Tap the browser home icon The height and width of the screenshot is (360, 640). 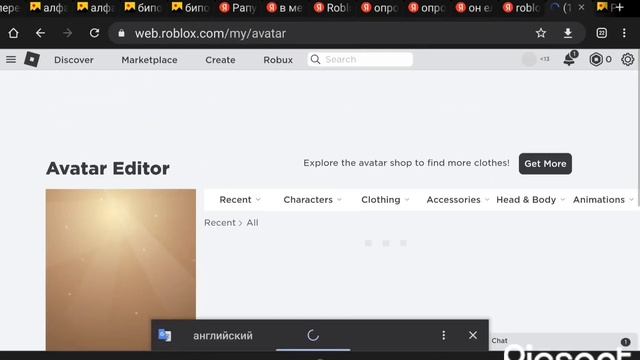(x=13, y=33)
